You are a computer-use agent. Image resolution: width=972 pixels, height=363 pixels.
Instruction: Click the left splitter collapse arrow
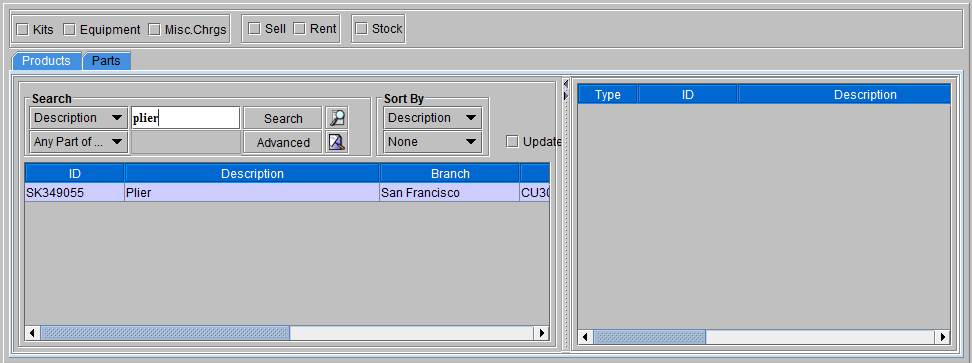tap(565, 84)
